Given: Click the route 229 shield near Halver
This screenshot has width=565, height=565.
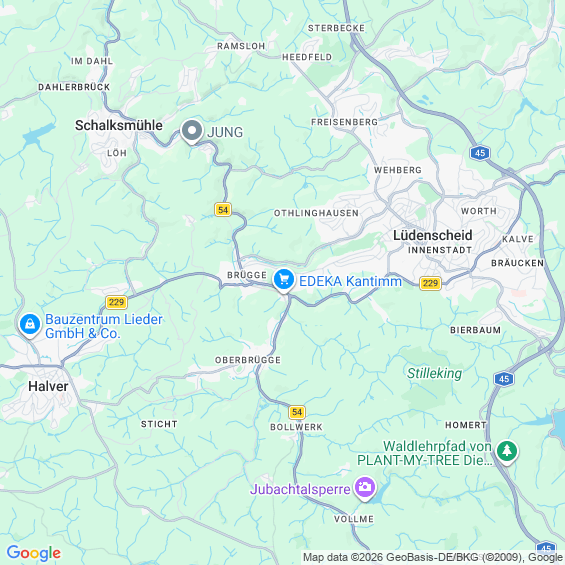Looking at the screenshot, I should tap(116, 302).
